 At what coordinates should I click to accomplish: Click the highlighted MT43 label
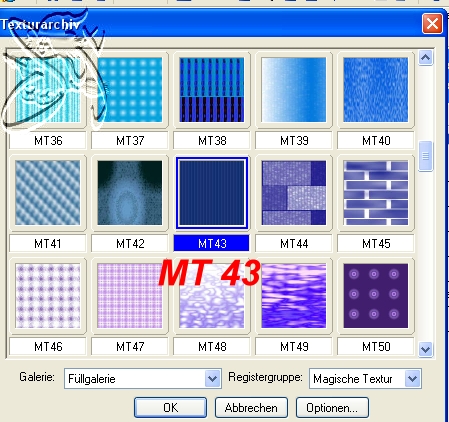click(212, 243)
